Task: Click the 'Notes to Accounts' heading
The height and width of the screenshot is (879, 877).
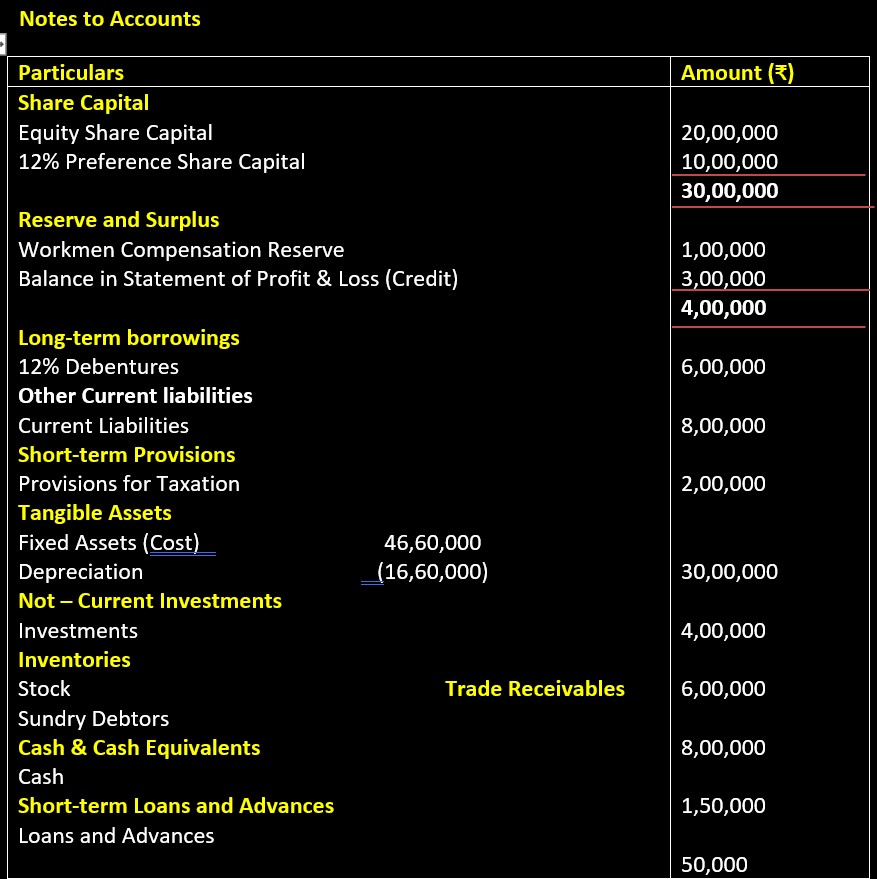Action: pyautogui.click(x=110, y=19)
